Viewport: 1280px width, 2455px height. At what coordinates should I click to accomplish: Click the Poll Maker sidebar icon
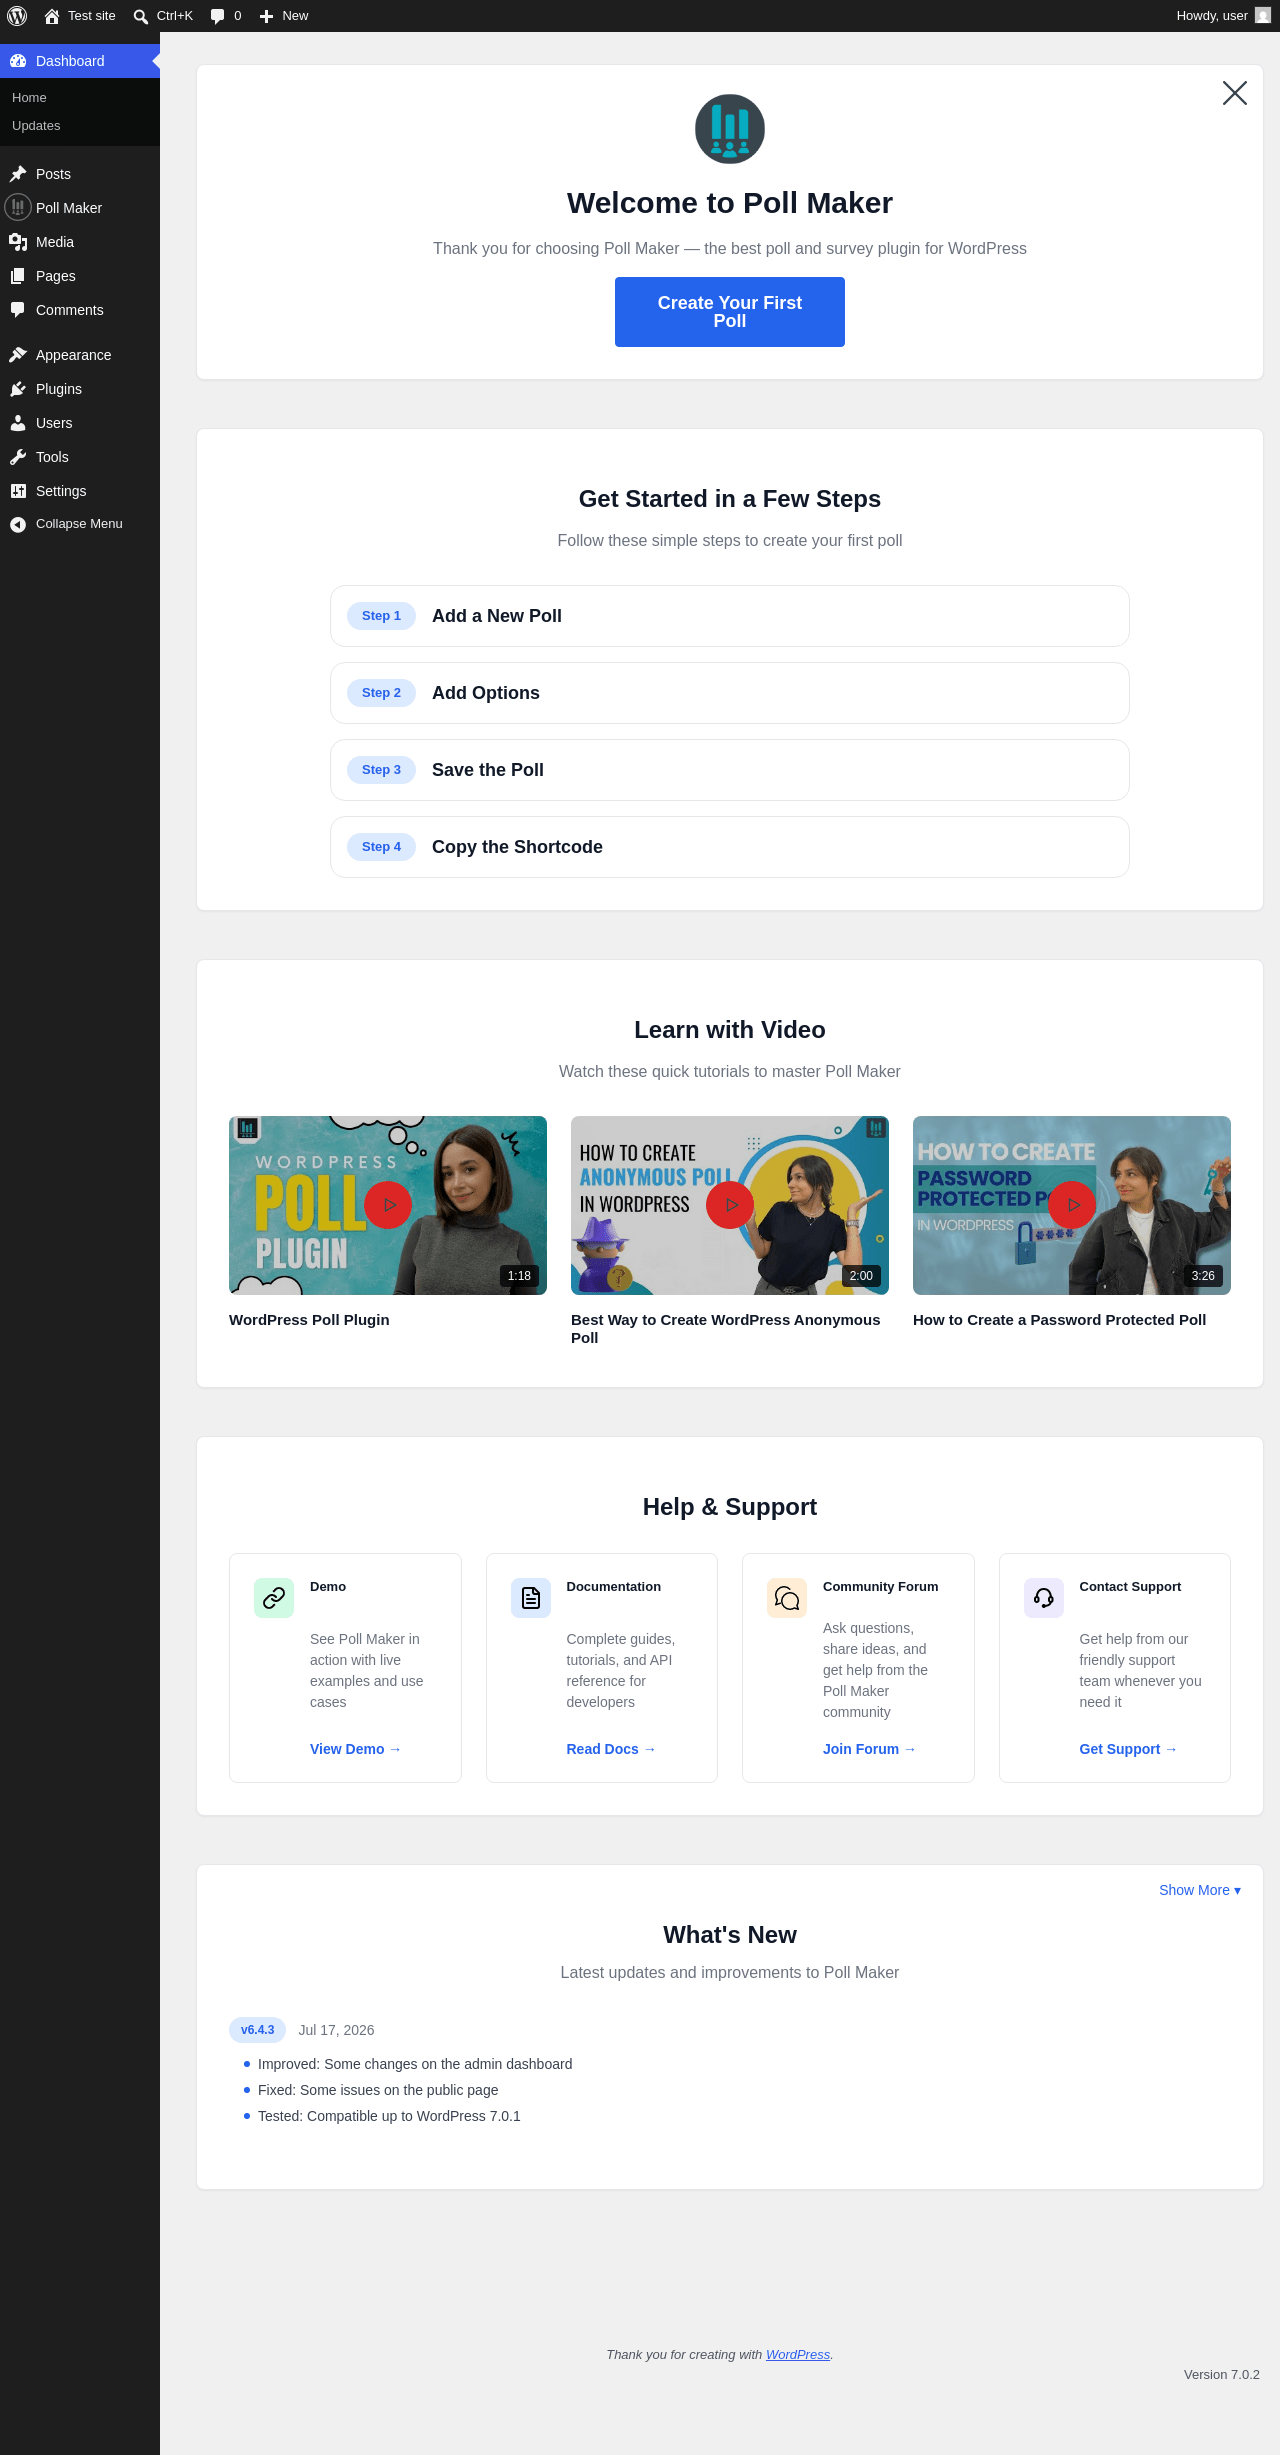click(x=18, y=207)
